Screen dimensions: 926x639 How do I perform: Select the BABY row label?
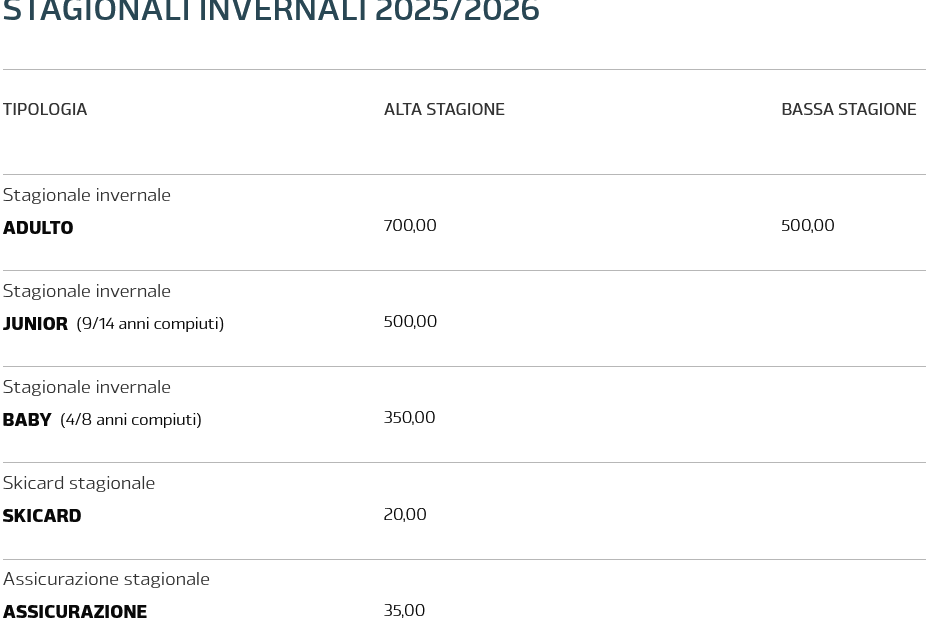pos(27,420)
